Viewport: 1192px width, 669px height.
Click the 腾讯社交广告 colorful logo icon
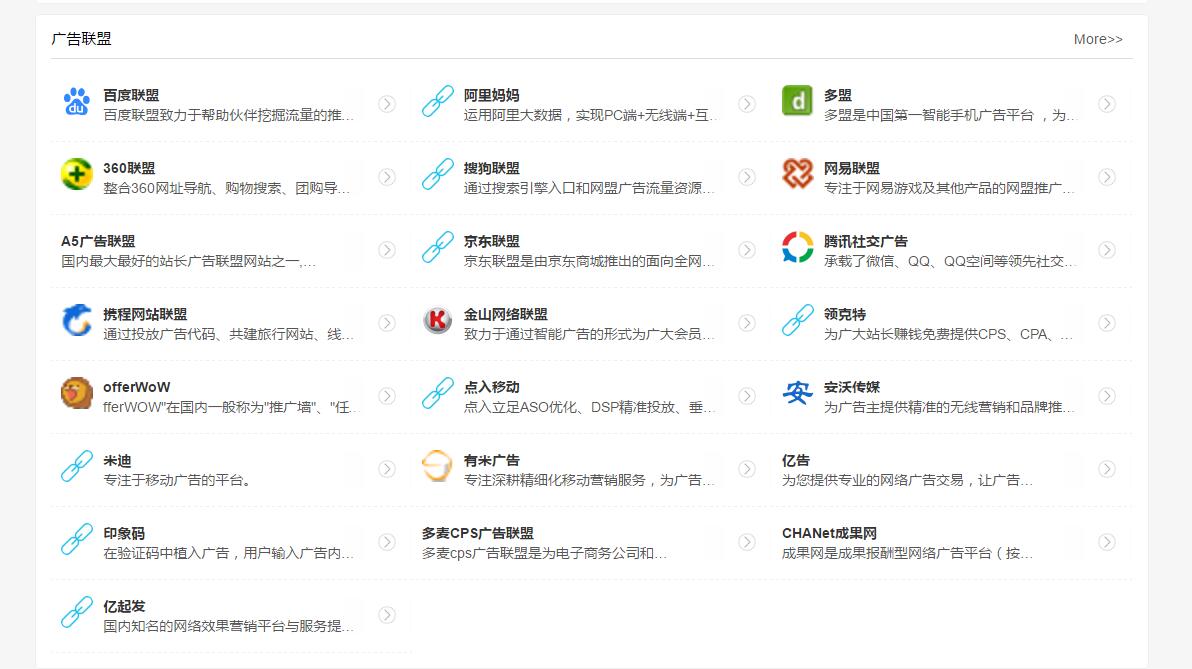[x=797, y=250]
